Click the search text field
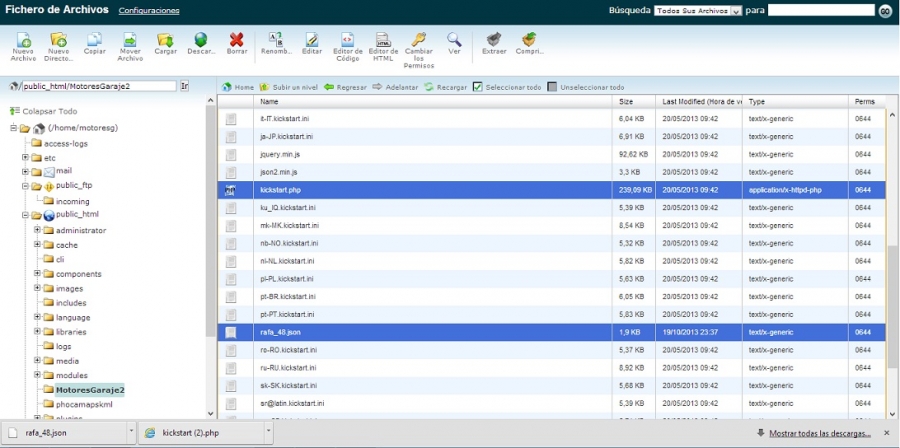Image resolution: width=900 pixels, height=448 pixels. 821,10
